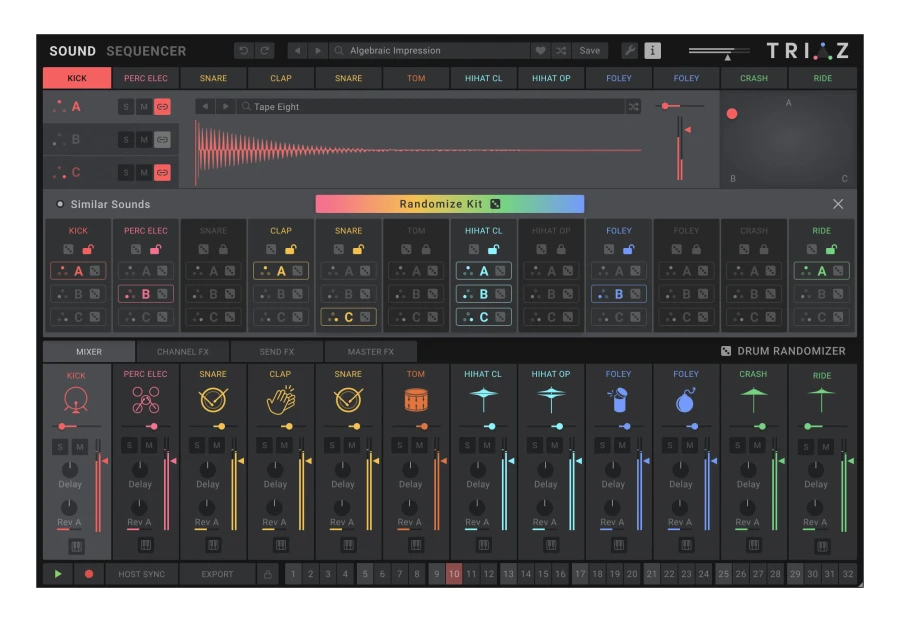Favorite the preset with the heart icon
This screenshot has height=622, width=900.
click(540, 50)
